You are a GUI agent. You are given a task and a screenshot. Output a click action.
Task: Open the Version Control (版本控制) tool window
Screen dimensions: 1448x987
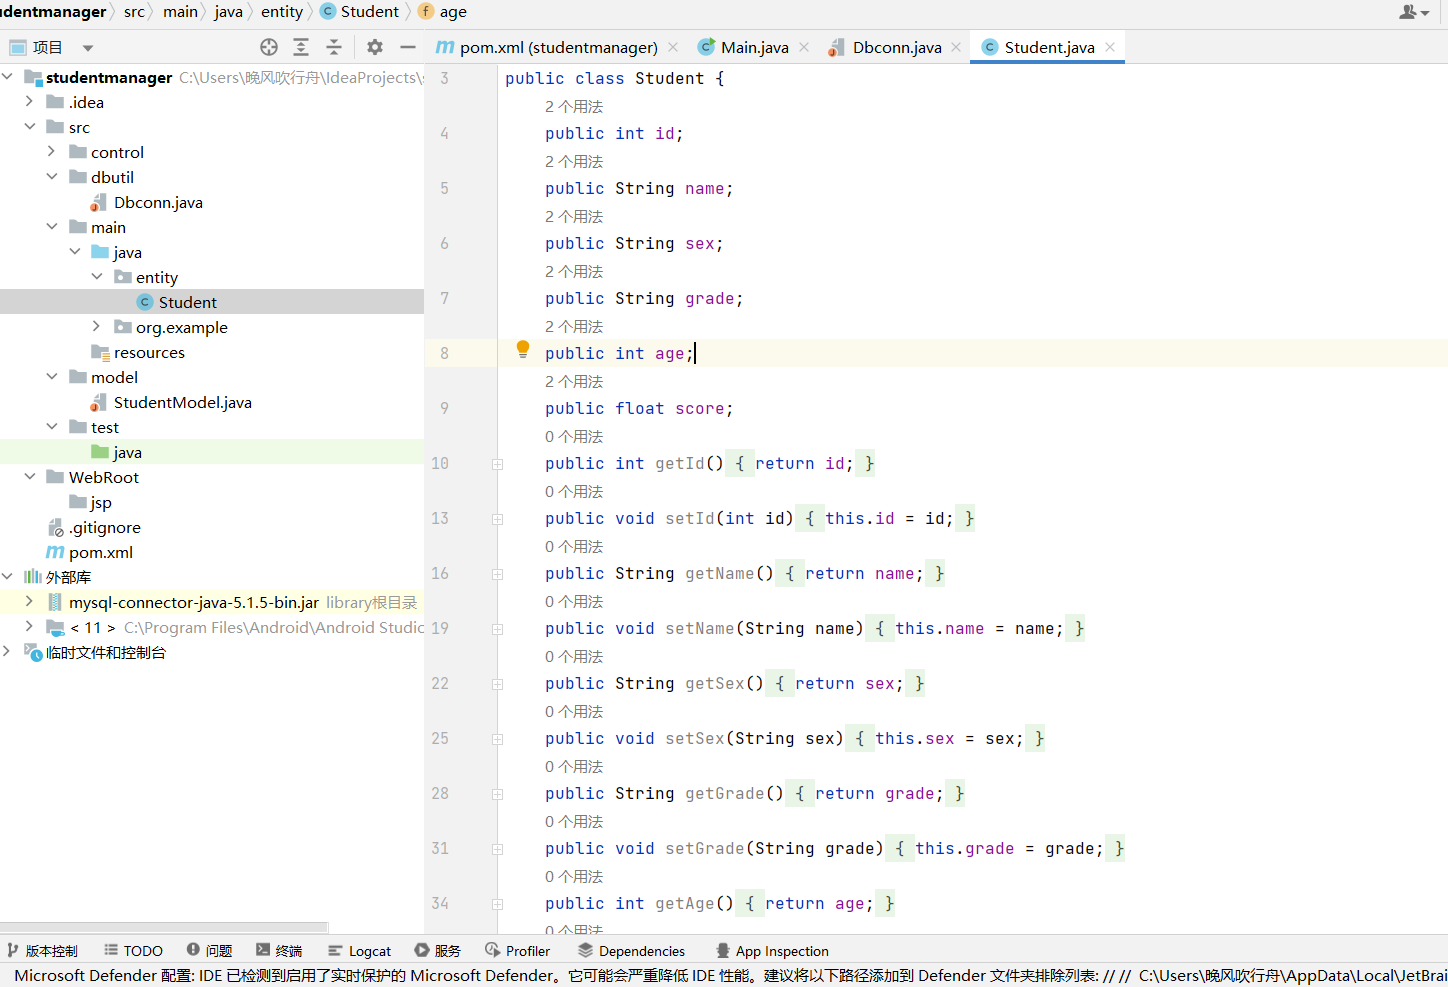[x=43, y=950]
